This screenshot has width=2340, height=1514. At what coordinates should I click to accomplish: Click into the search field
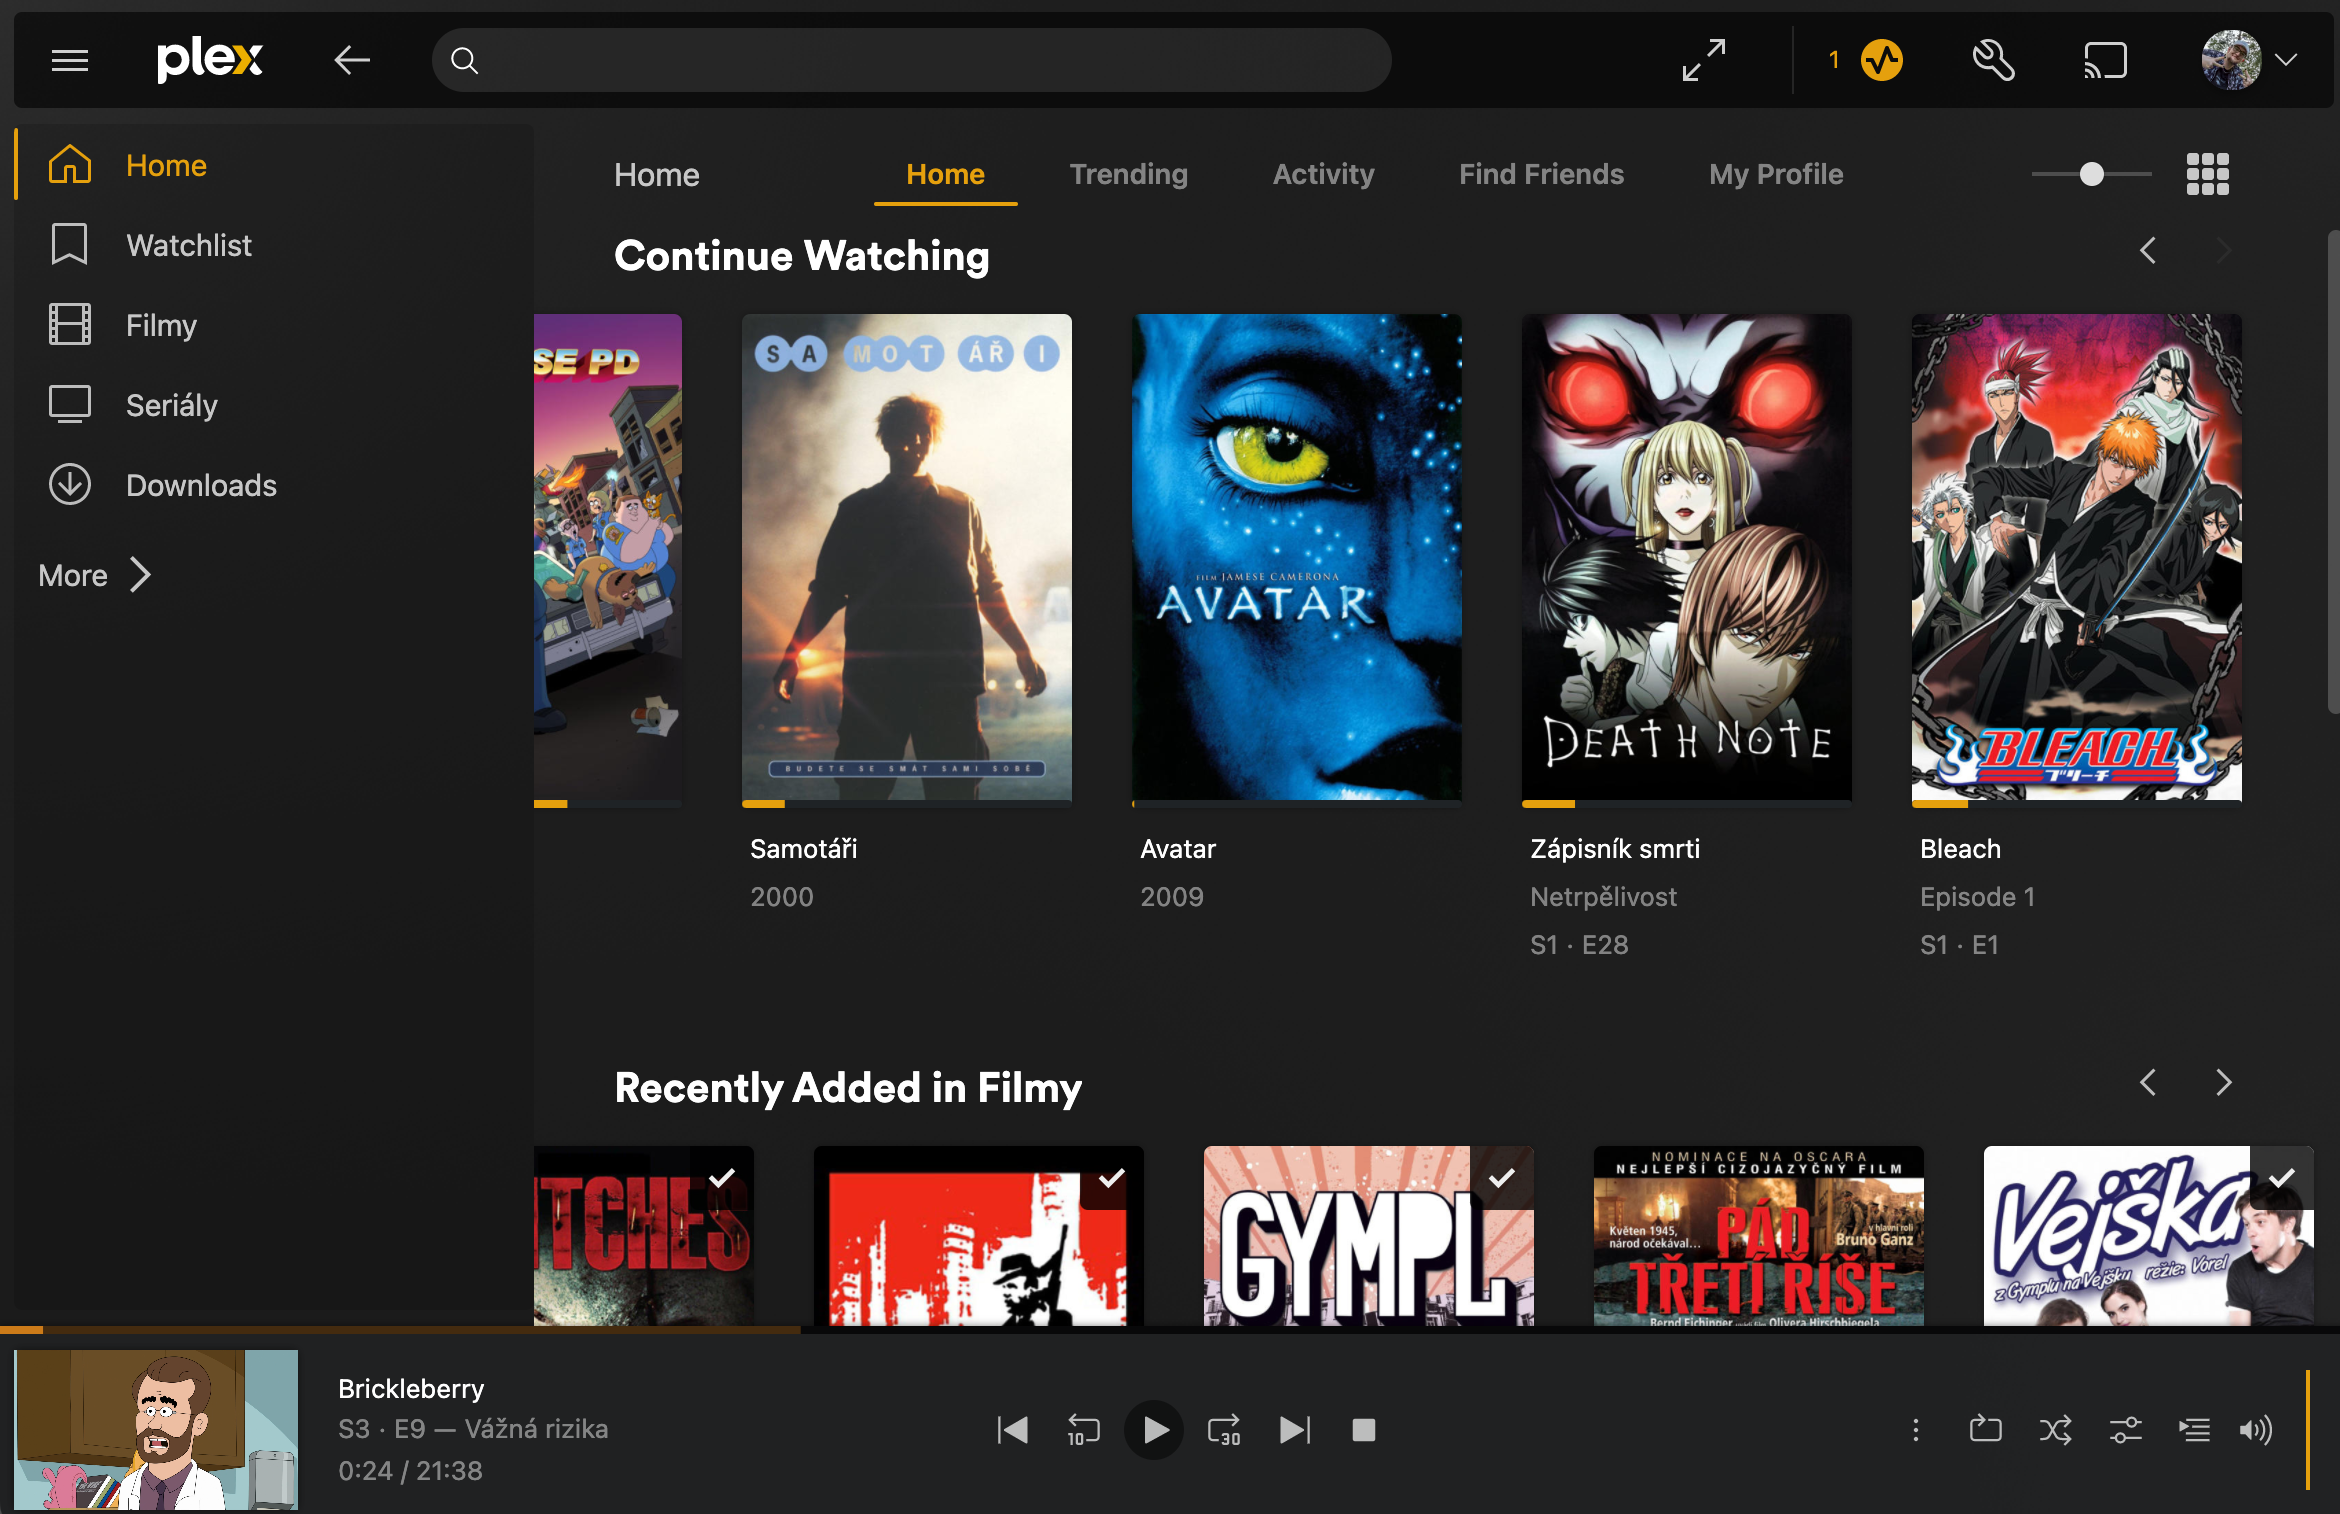[910, 61]
